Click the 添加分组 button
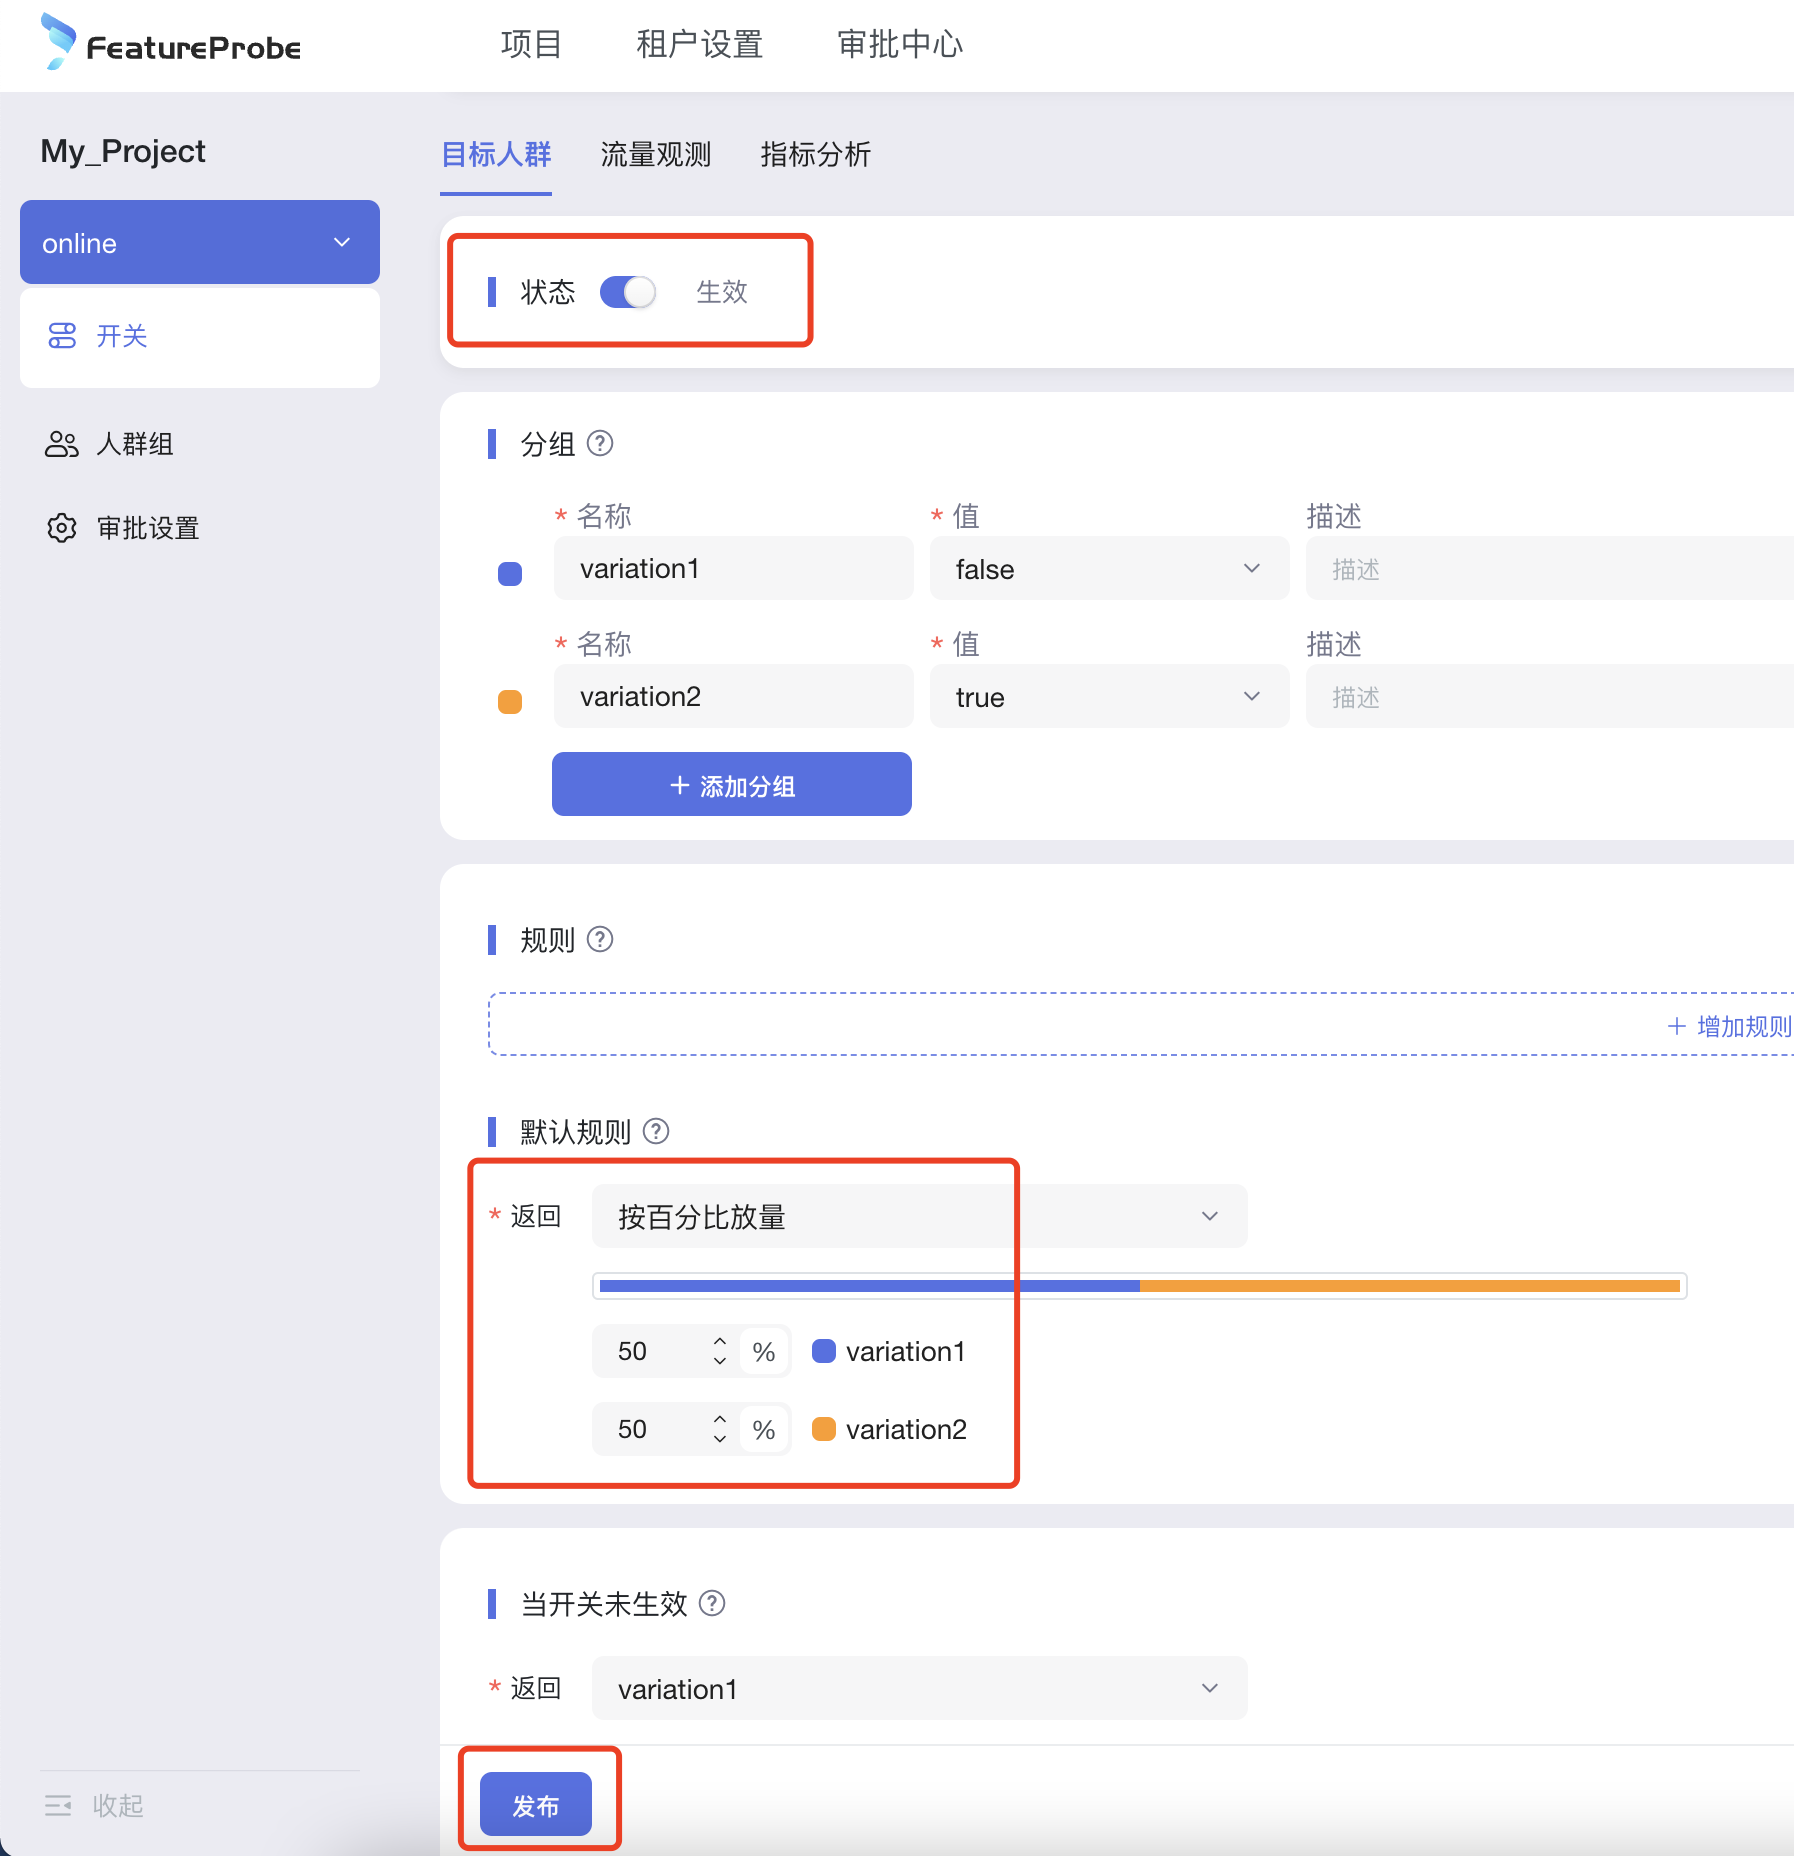Viewport: 1794px width, 1856px height. tap(731, 785)
